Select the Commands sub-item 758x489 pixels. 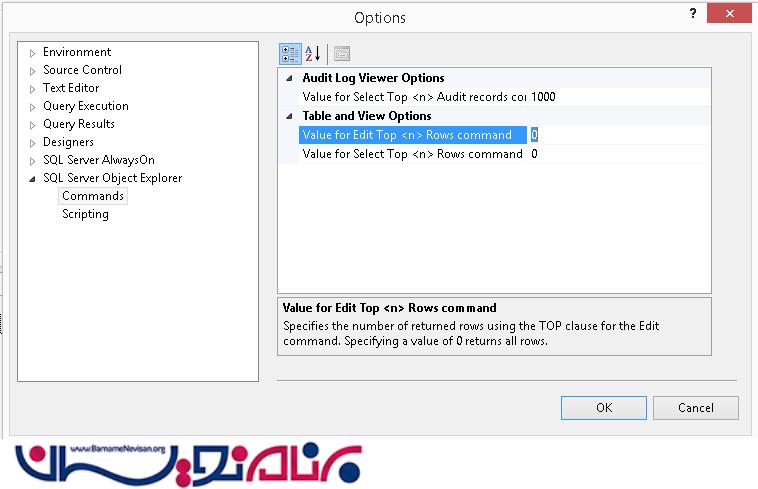[93, 196]
